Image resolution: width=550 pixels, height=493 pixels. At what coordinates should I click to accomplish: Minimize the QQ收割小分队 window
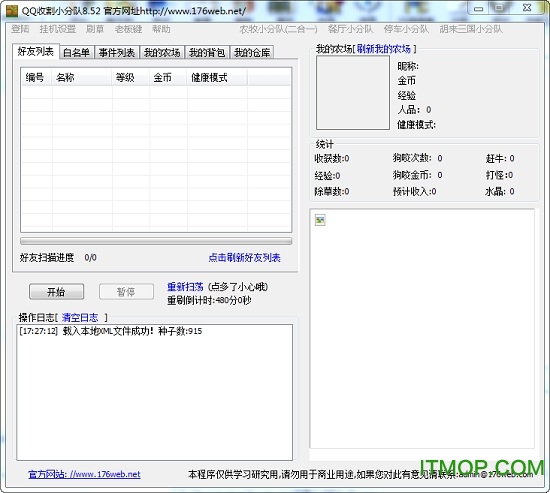(478, 8)
